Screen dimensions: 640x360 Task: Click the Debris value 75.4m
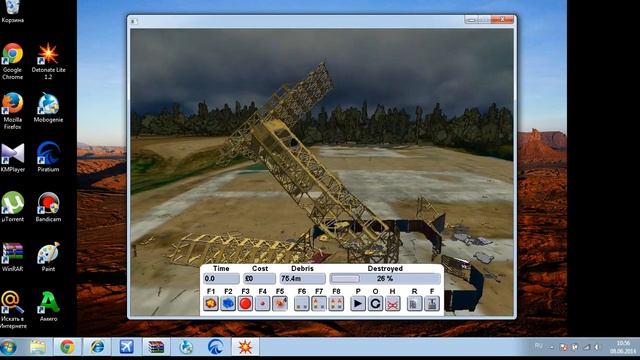coord(302,279)
